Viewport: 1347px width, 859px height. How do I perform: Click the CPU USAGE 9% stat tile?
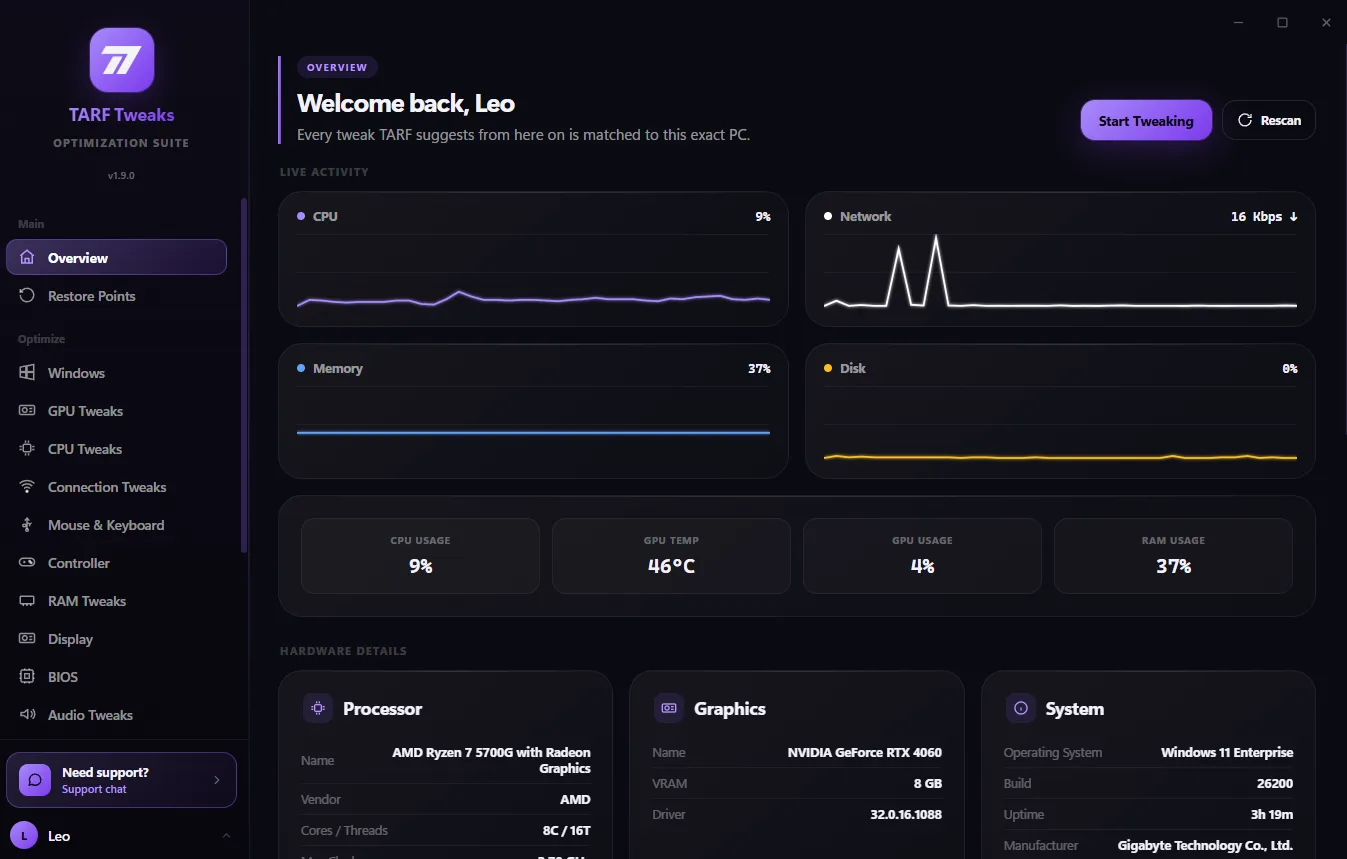[420, 556]
